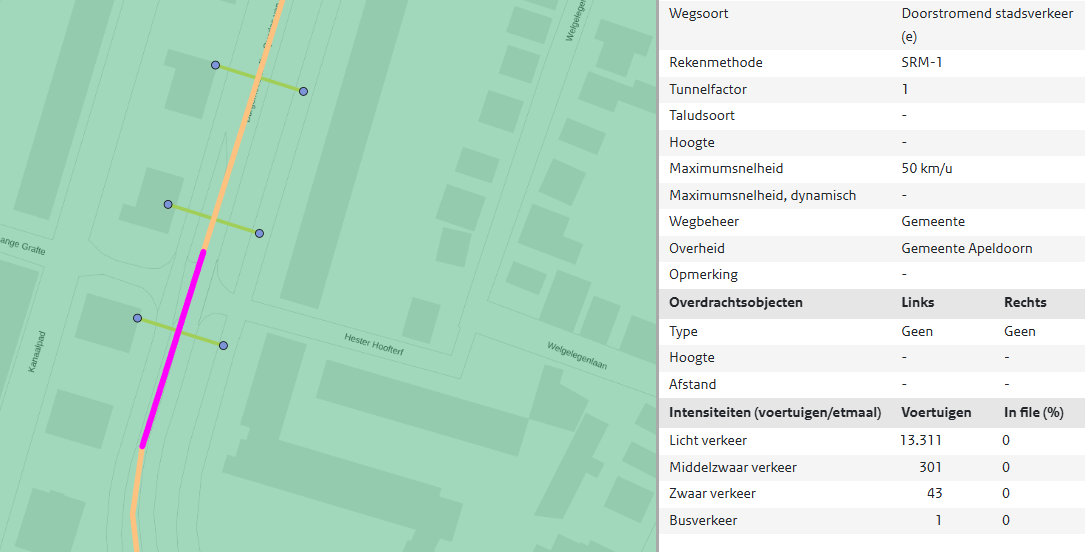1085x552 pixels.
Task: Click the Tunnelfactor label
Action: tap(708, 89)
